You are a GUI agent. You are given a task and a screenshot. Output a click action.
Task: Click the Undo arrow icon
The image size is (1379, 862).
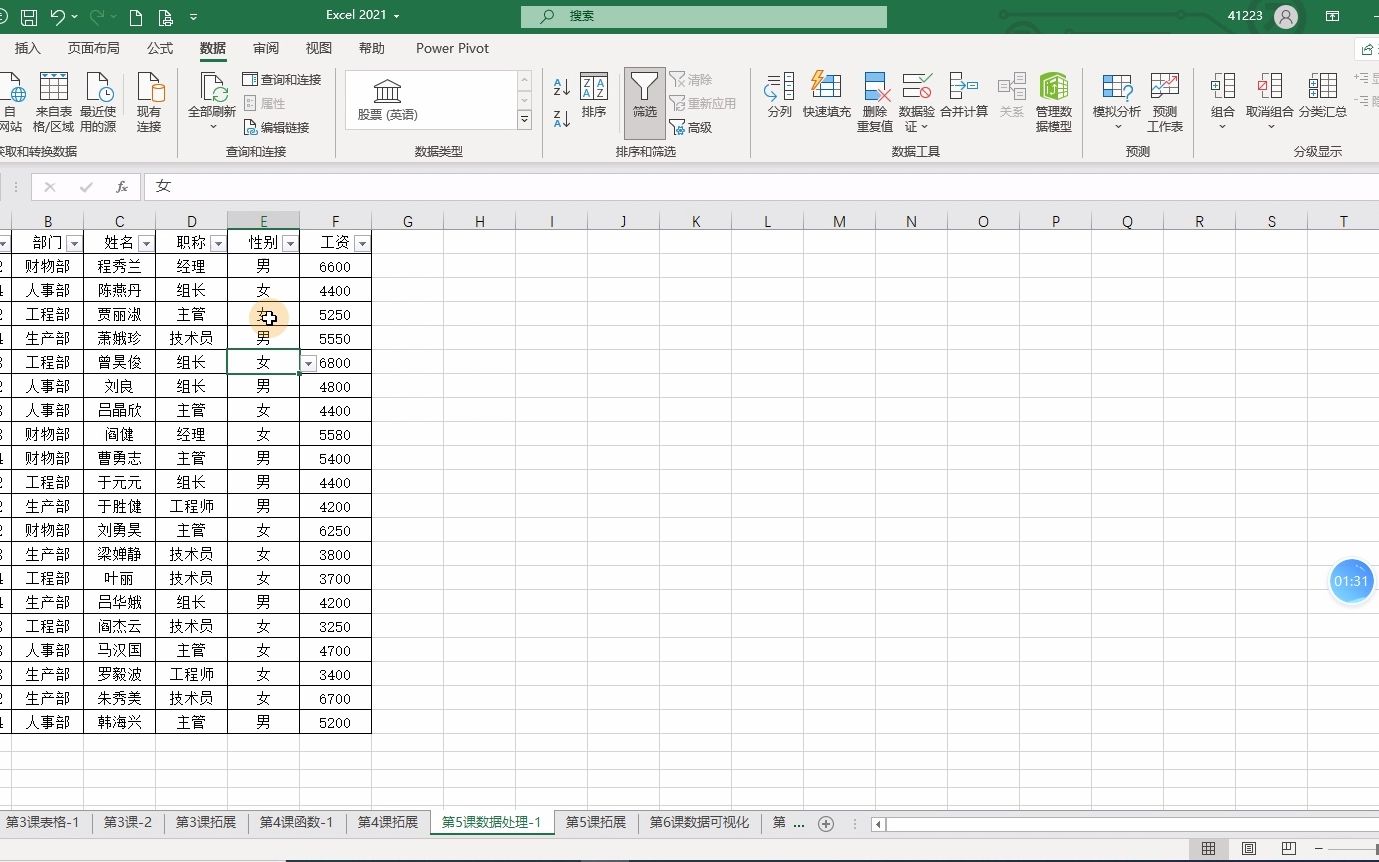point(58,17)
